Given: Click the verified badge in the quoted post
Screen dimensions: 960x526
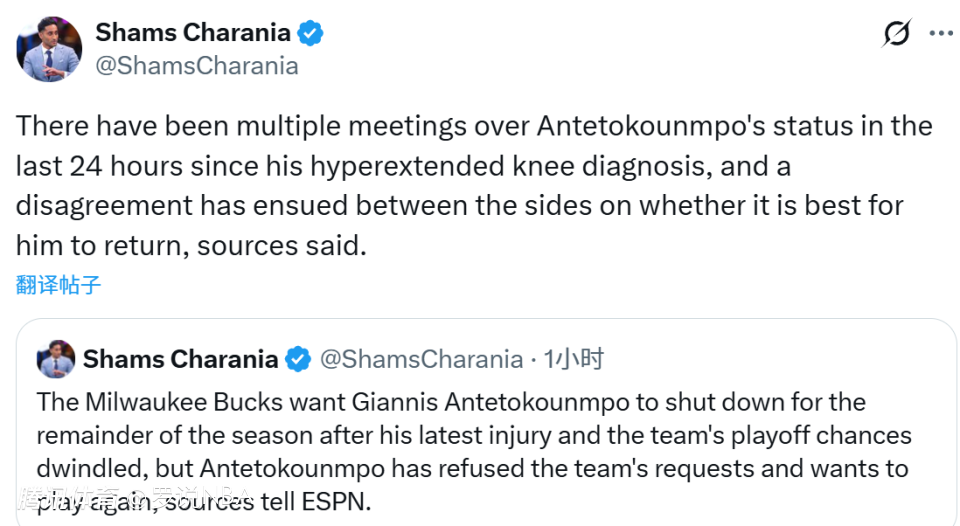Looking at the screenshot, I should [x=298, y=359].
